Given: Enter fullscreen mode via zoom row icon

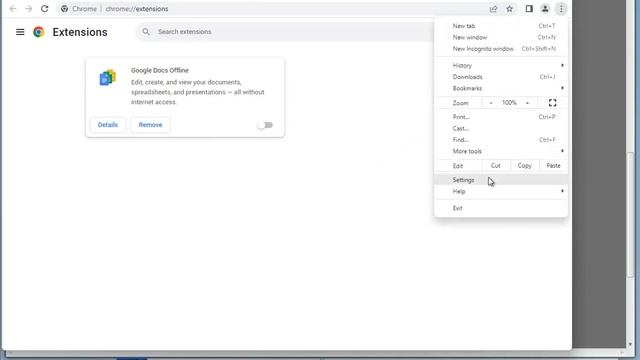Looking at the screenshot, I should 552,103.
